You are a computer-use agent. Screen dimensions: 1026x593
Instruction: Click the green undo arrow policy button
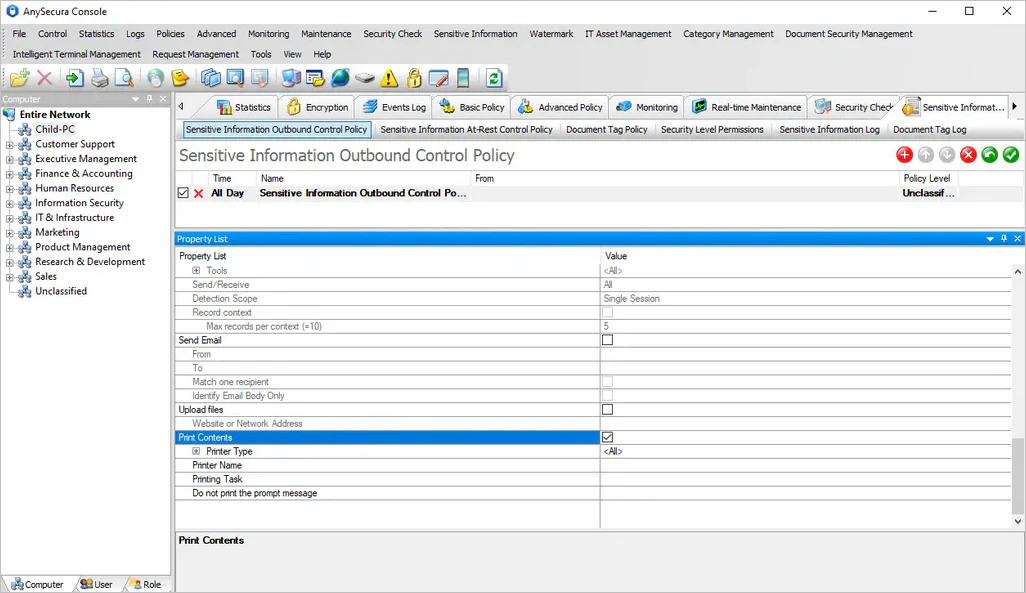coord(989,155)
